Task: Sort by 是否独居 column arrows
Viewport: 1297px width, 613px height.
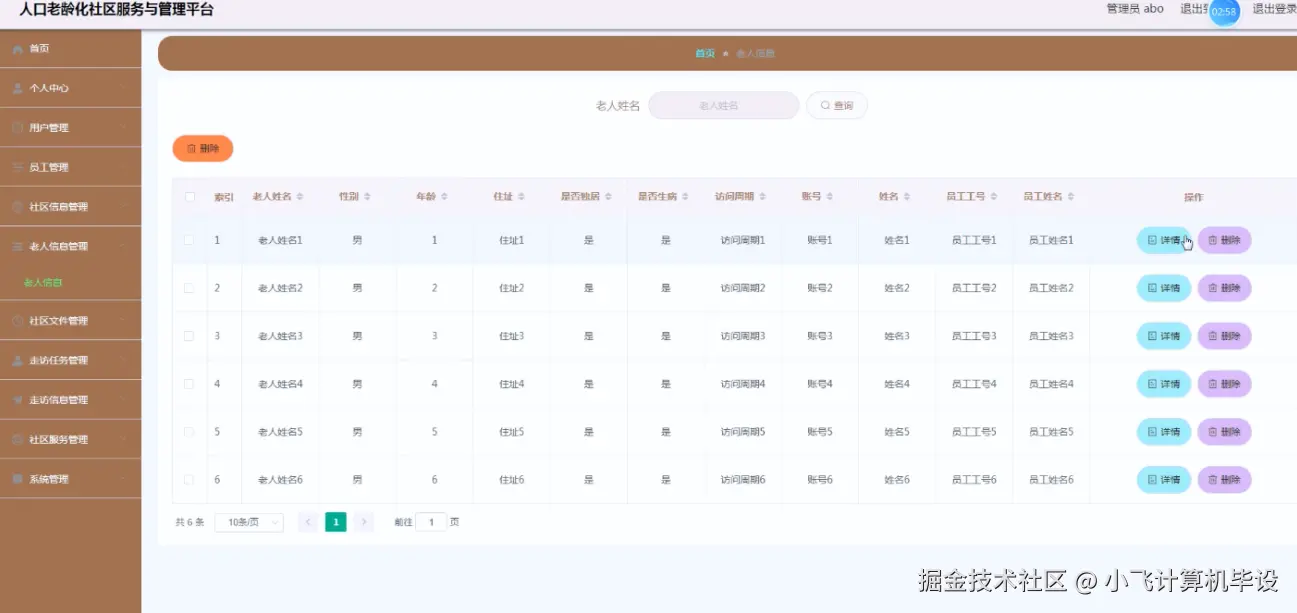Action: tap(608, 197)
